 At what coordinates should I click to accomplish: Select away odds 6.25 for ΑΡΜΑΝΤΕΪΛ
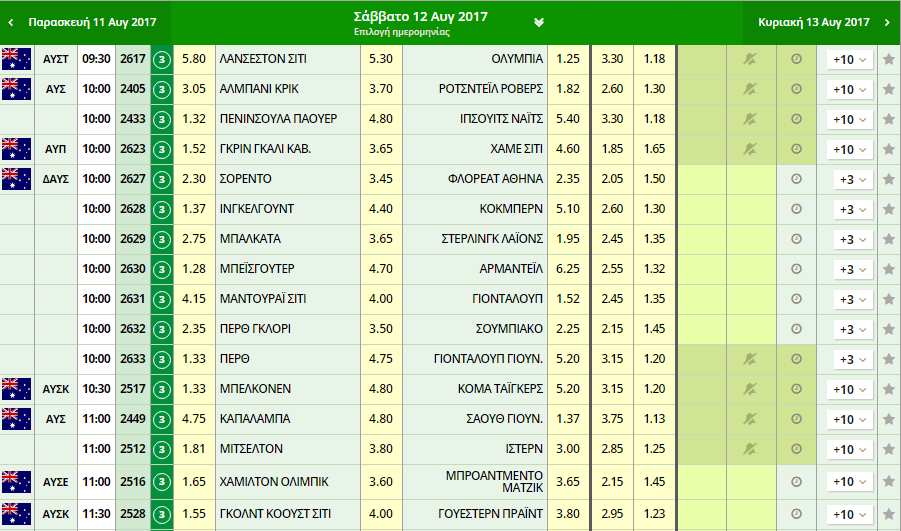coord(567,269)
